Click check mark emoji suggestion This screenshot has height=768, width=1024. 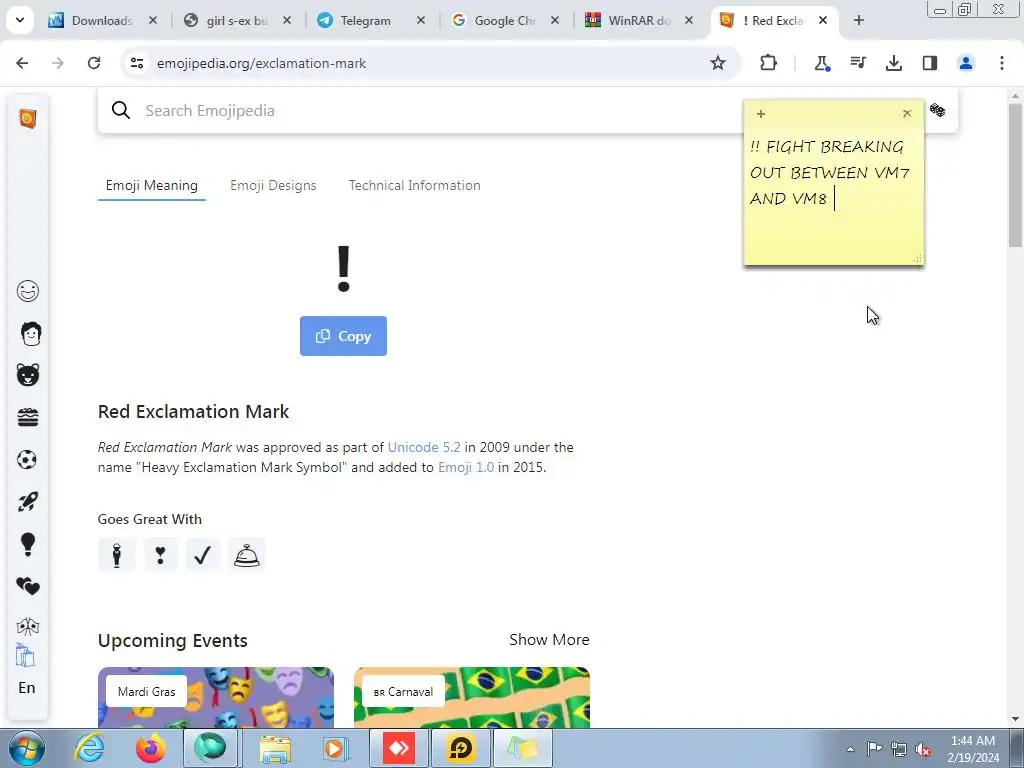202,555
